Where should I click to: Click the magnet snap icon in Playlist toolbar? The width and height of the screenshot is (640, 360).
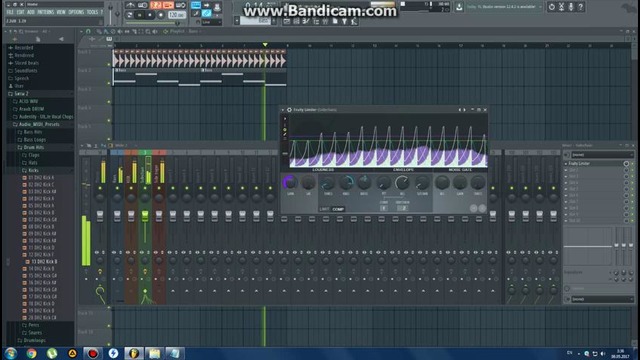(x=88, y=31)
